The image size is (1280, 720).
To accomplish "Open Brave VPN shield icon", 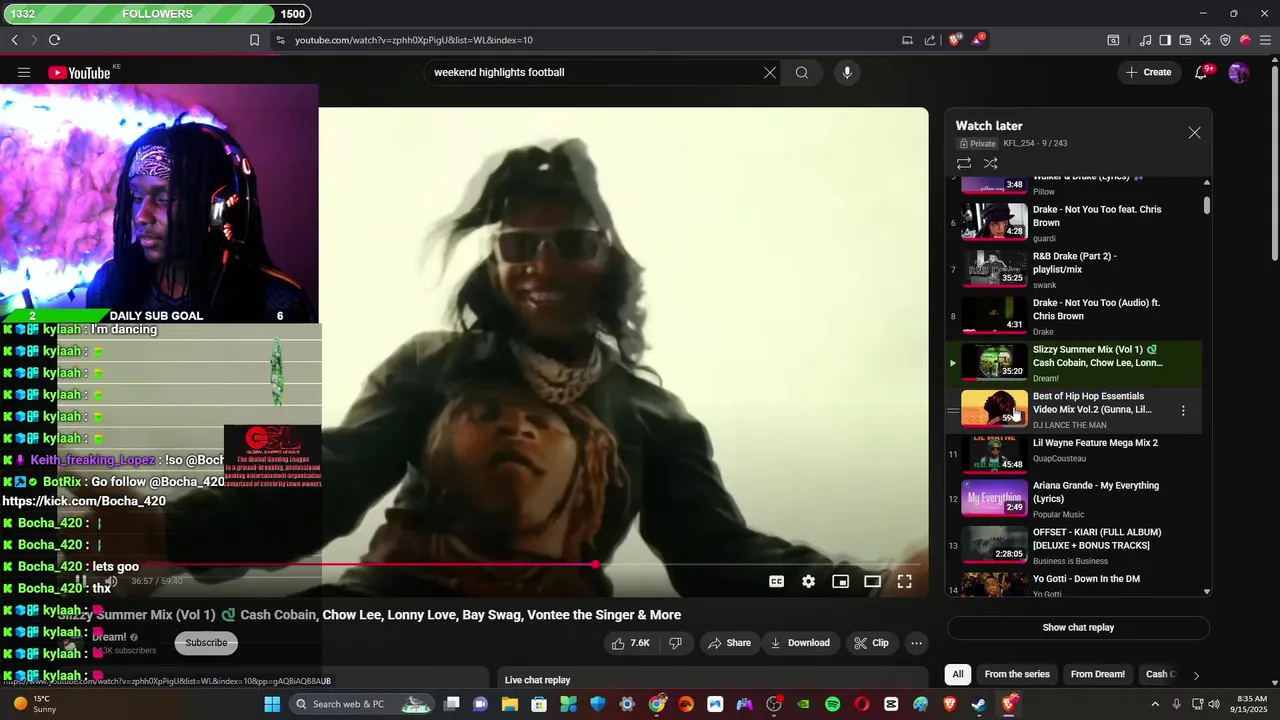I will (x=1225, y=40).
